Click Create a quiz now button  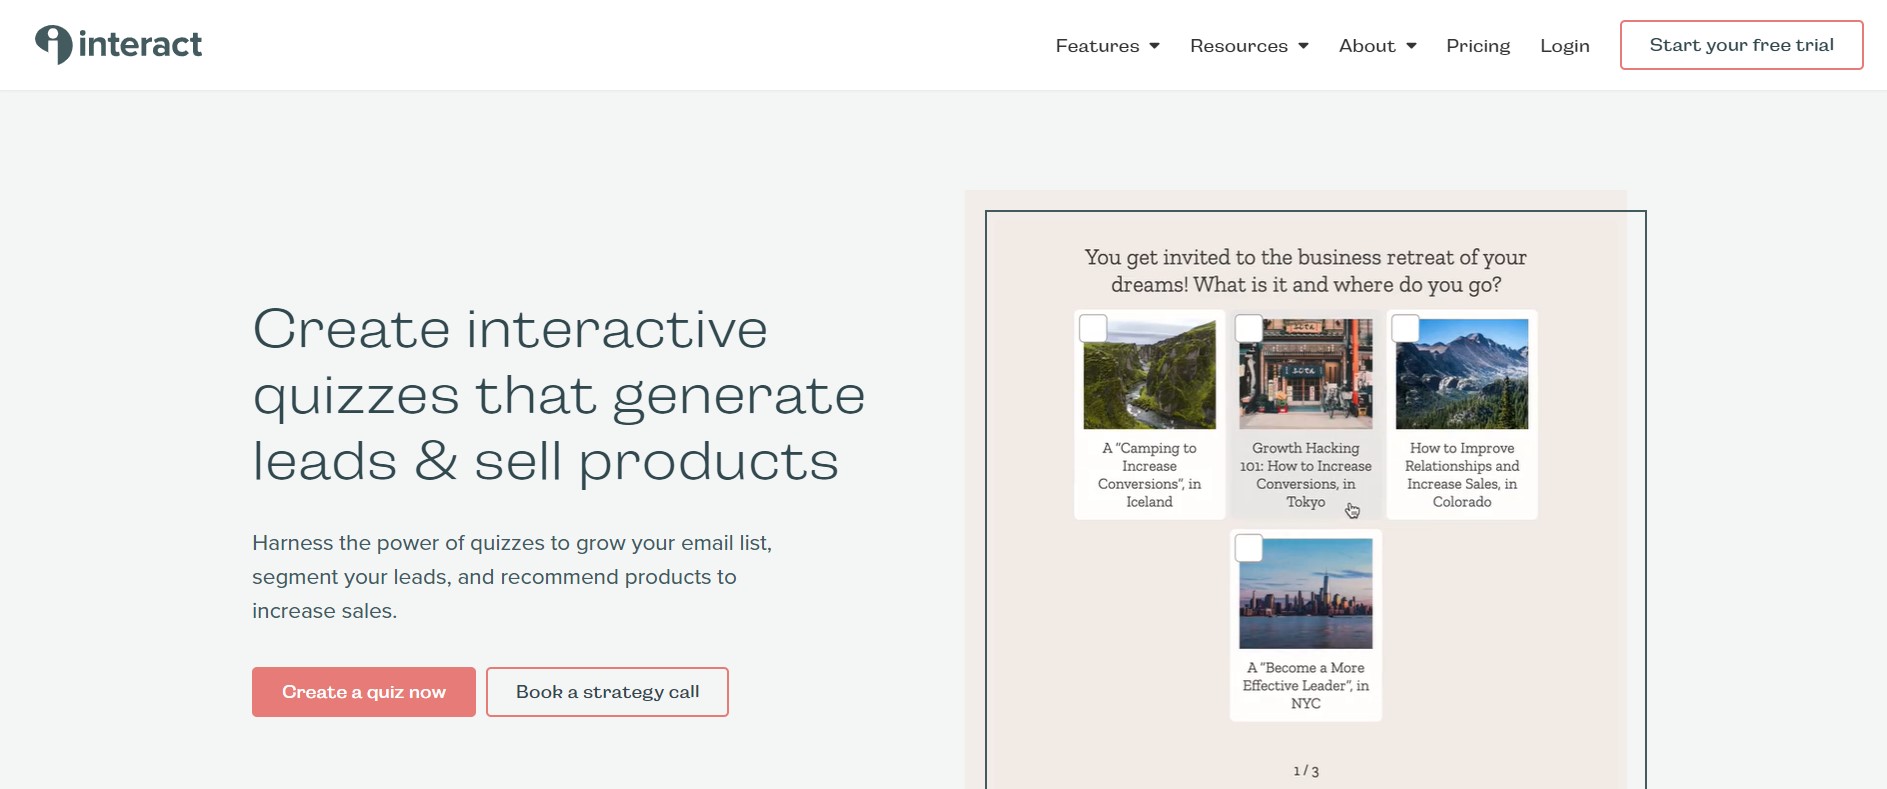tap(364, 692)
